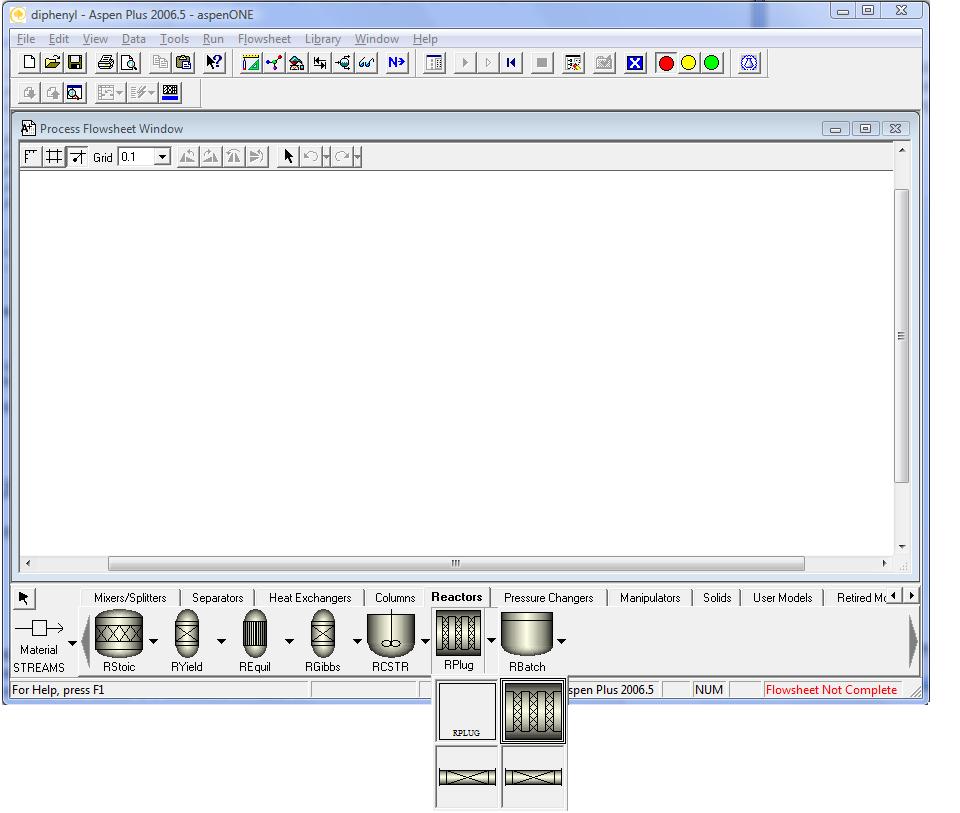Open the File menu
This screenshot has width=960, height=813.
26,39
